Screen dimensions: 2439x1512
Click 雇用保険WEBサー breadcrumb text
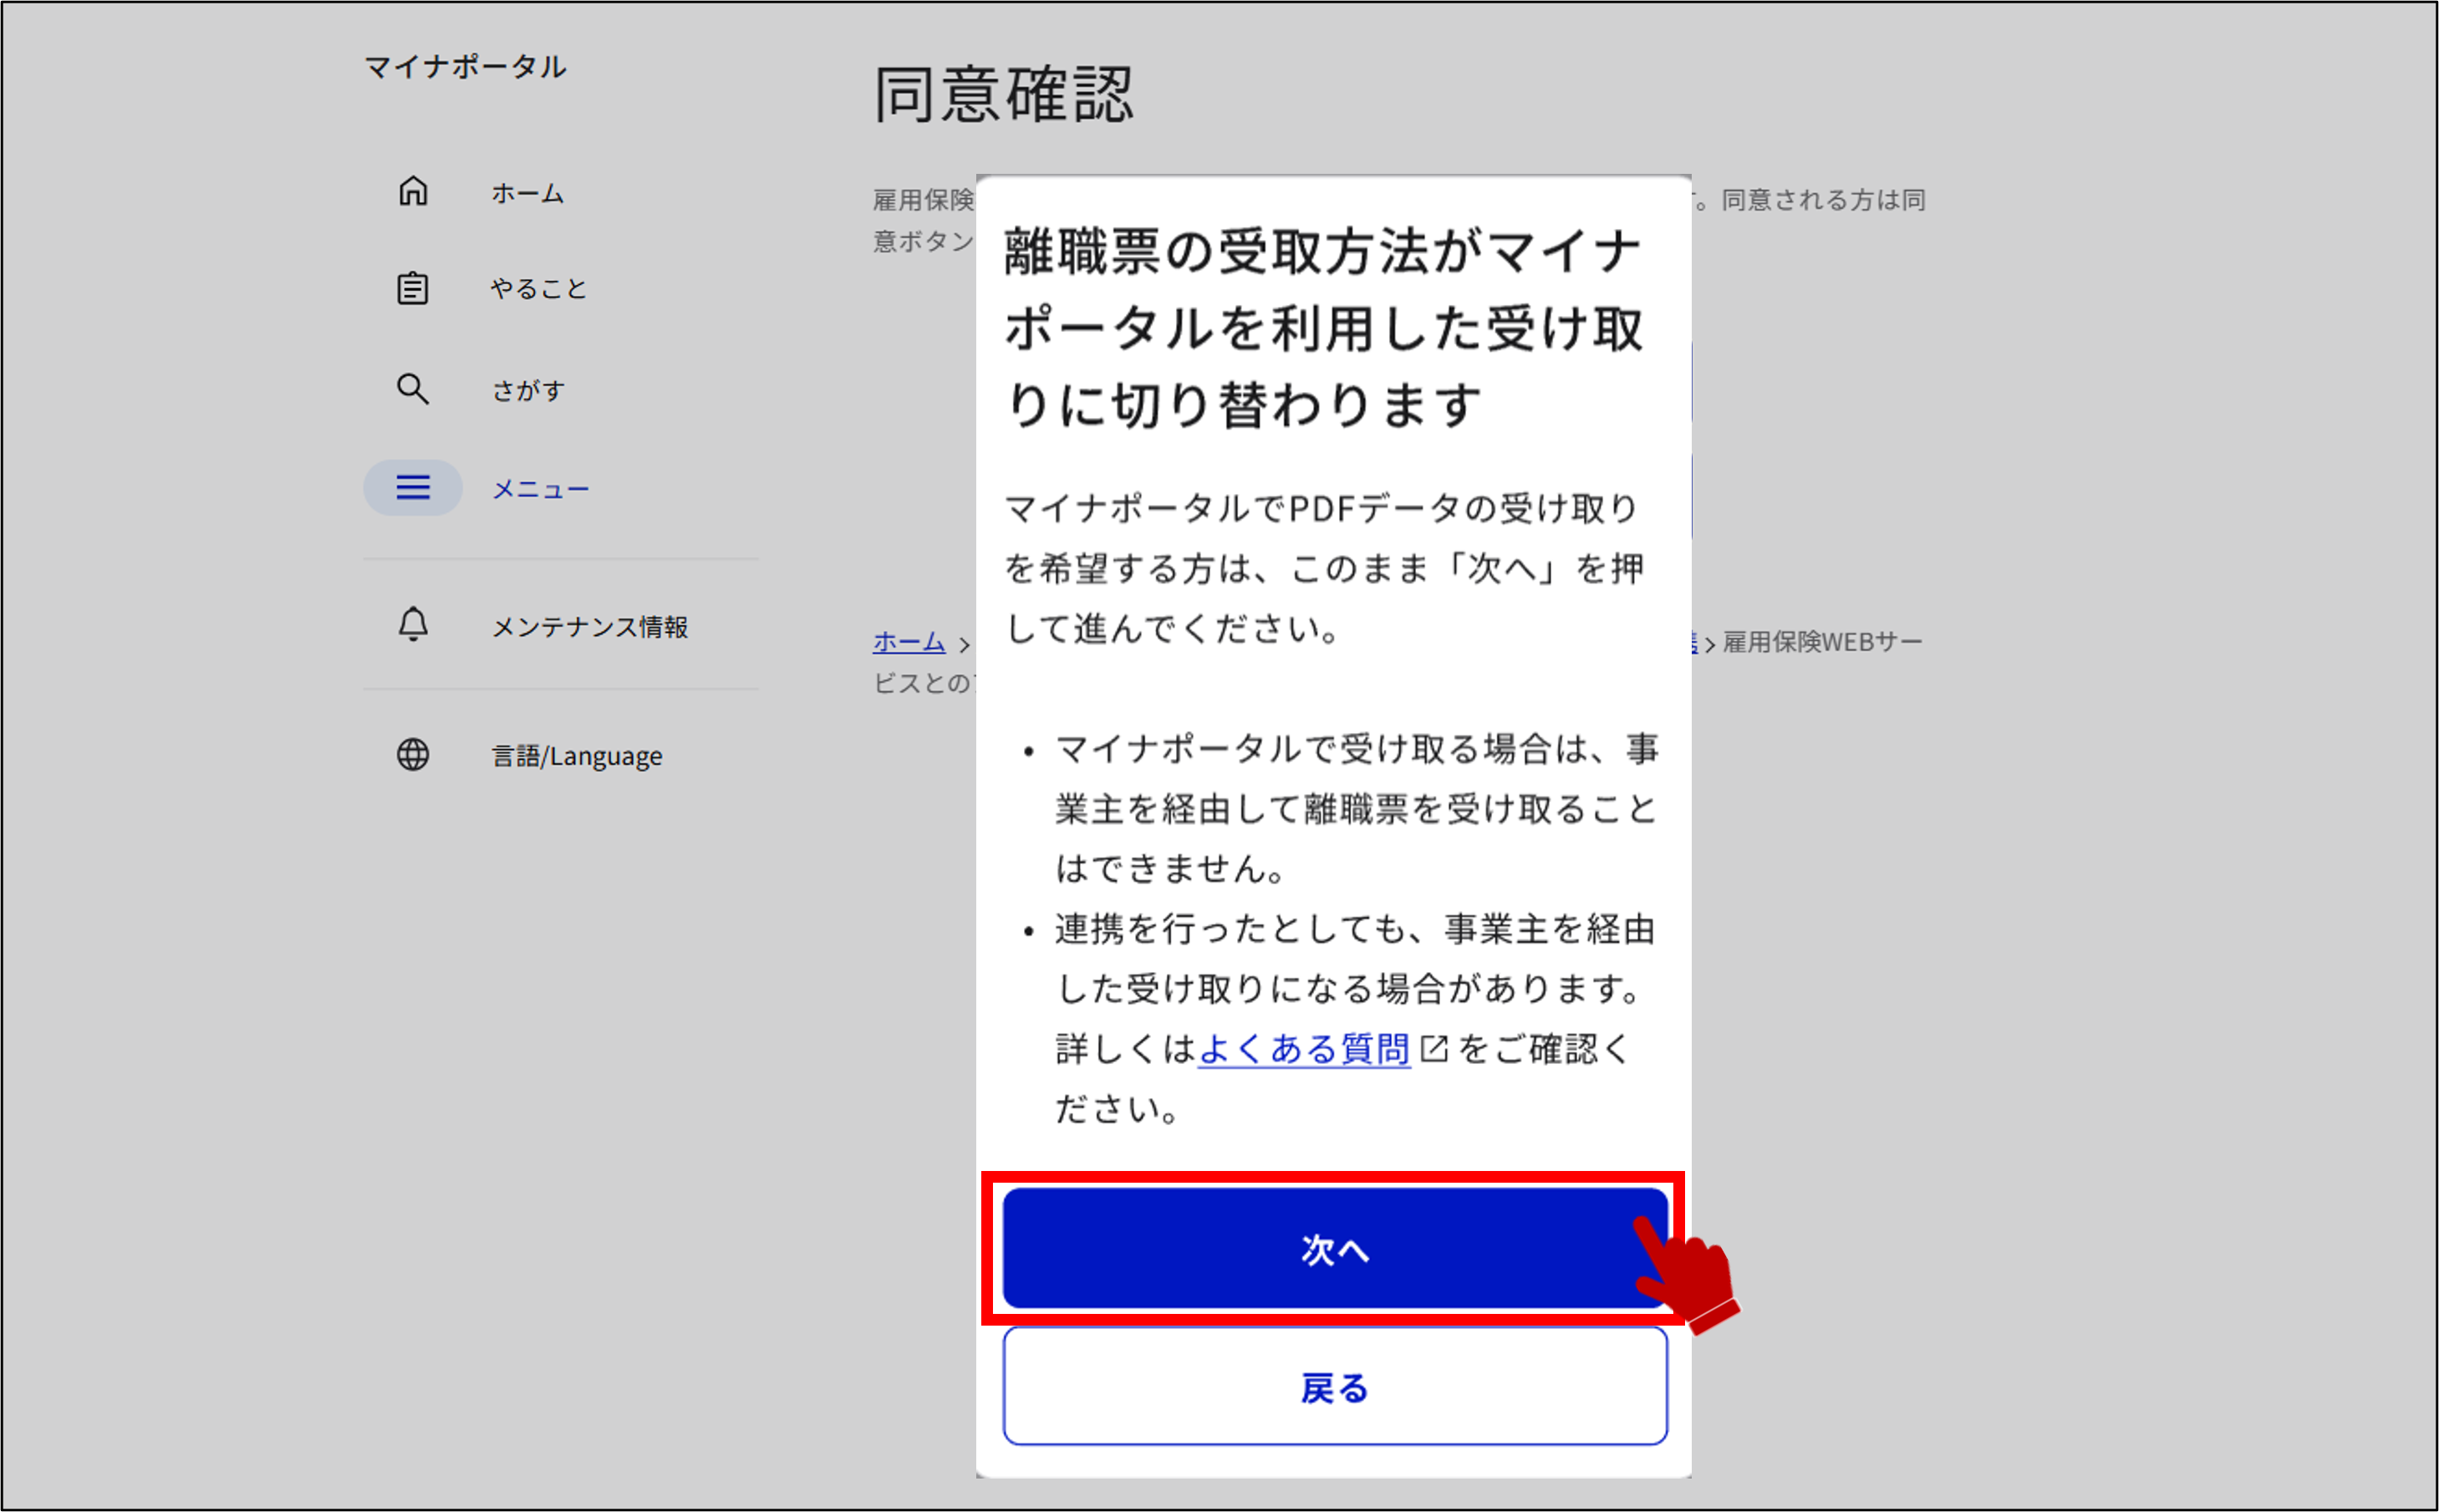1821,642
